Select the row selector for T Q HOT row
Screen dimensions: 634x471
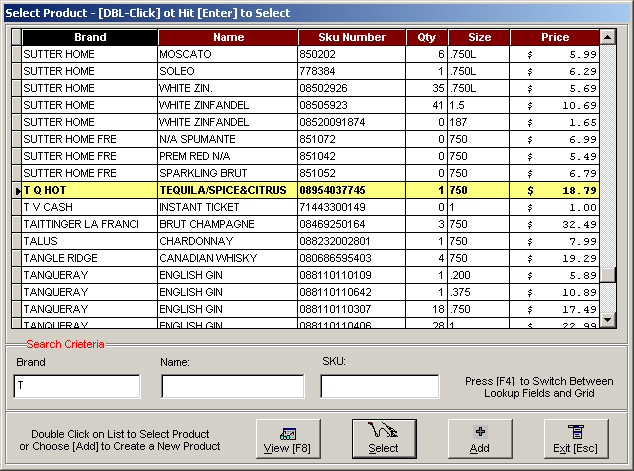pyautogui.click(x=16, y=190)
